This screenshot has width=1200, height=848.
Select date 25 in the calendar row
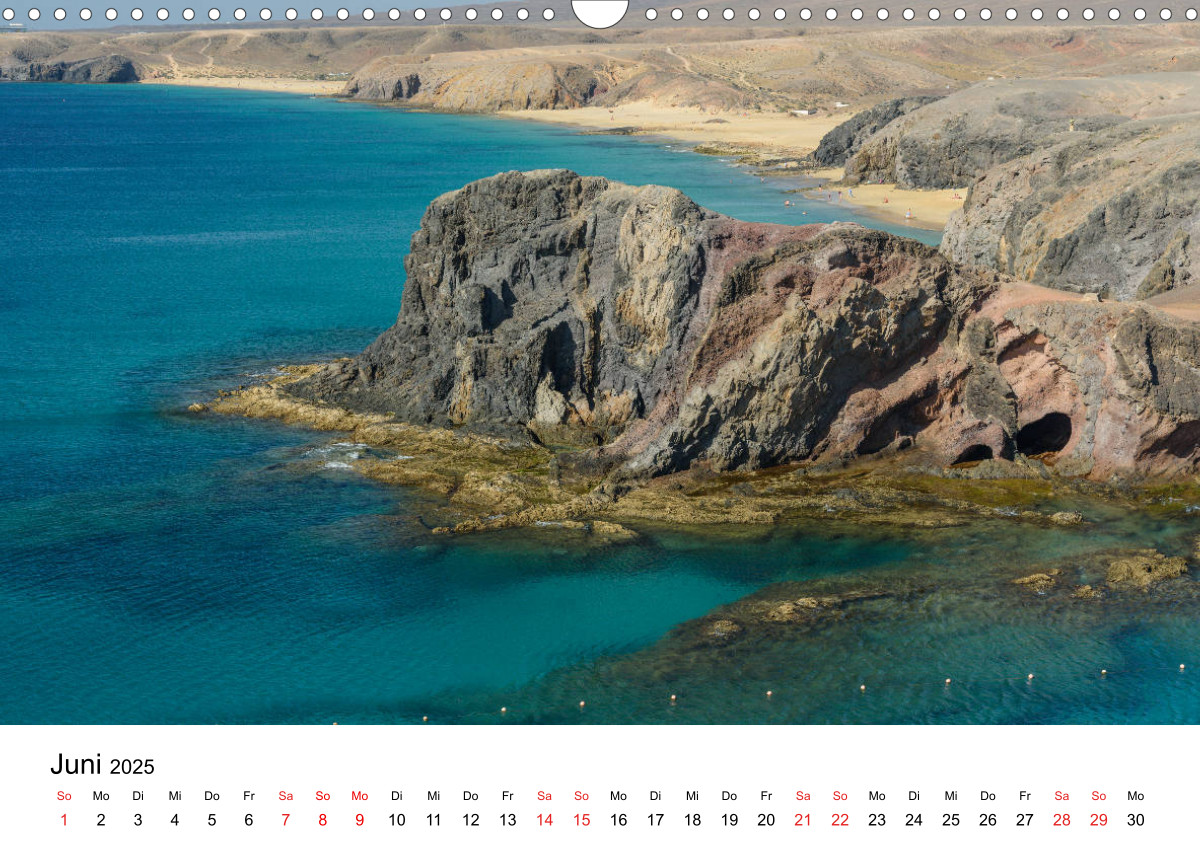click(x=951, y=820)
